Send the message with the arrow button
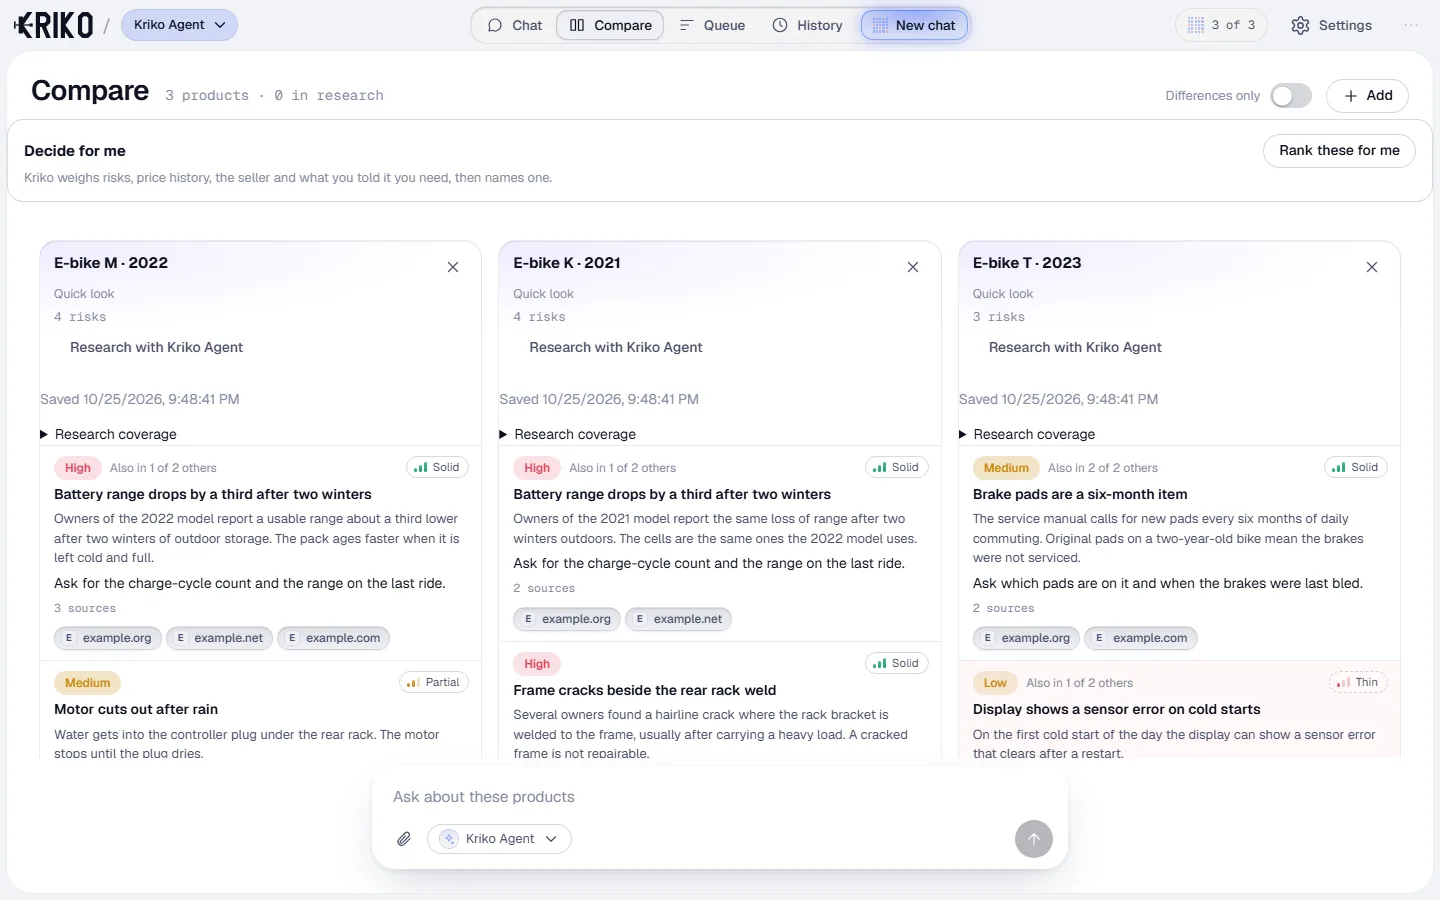This screenshot has height=900, width=1440. [1034, 839]
